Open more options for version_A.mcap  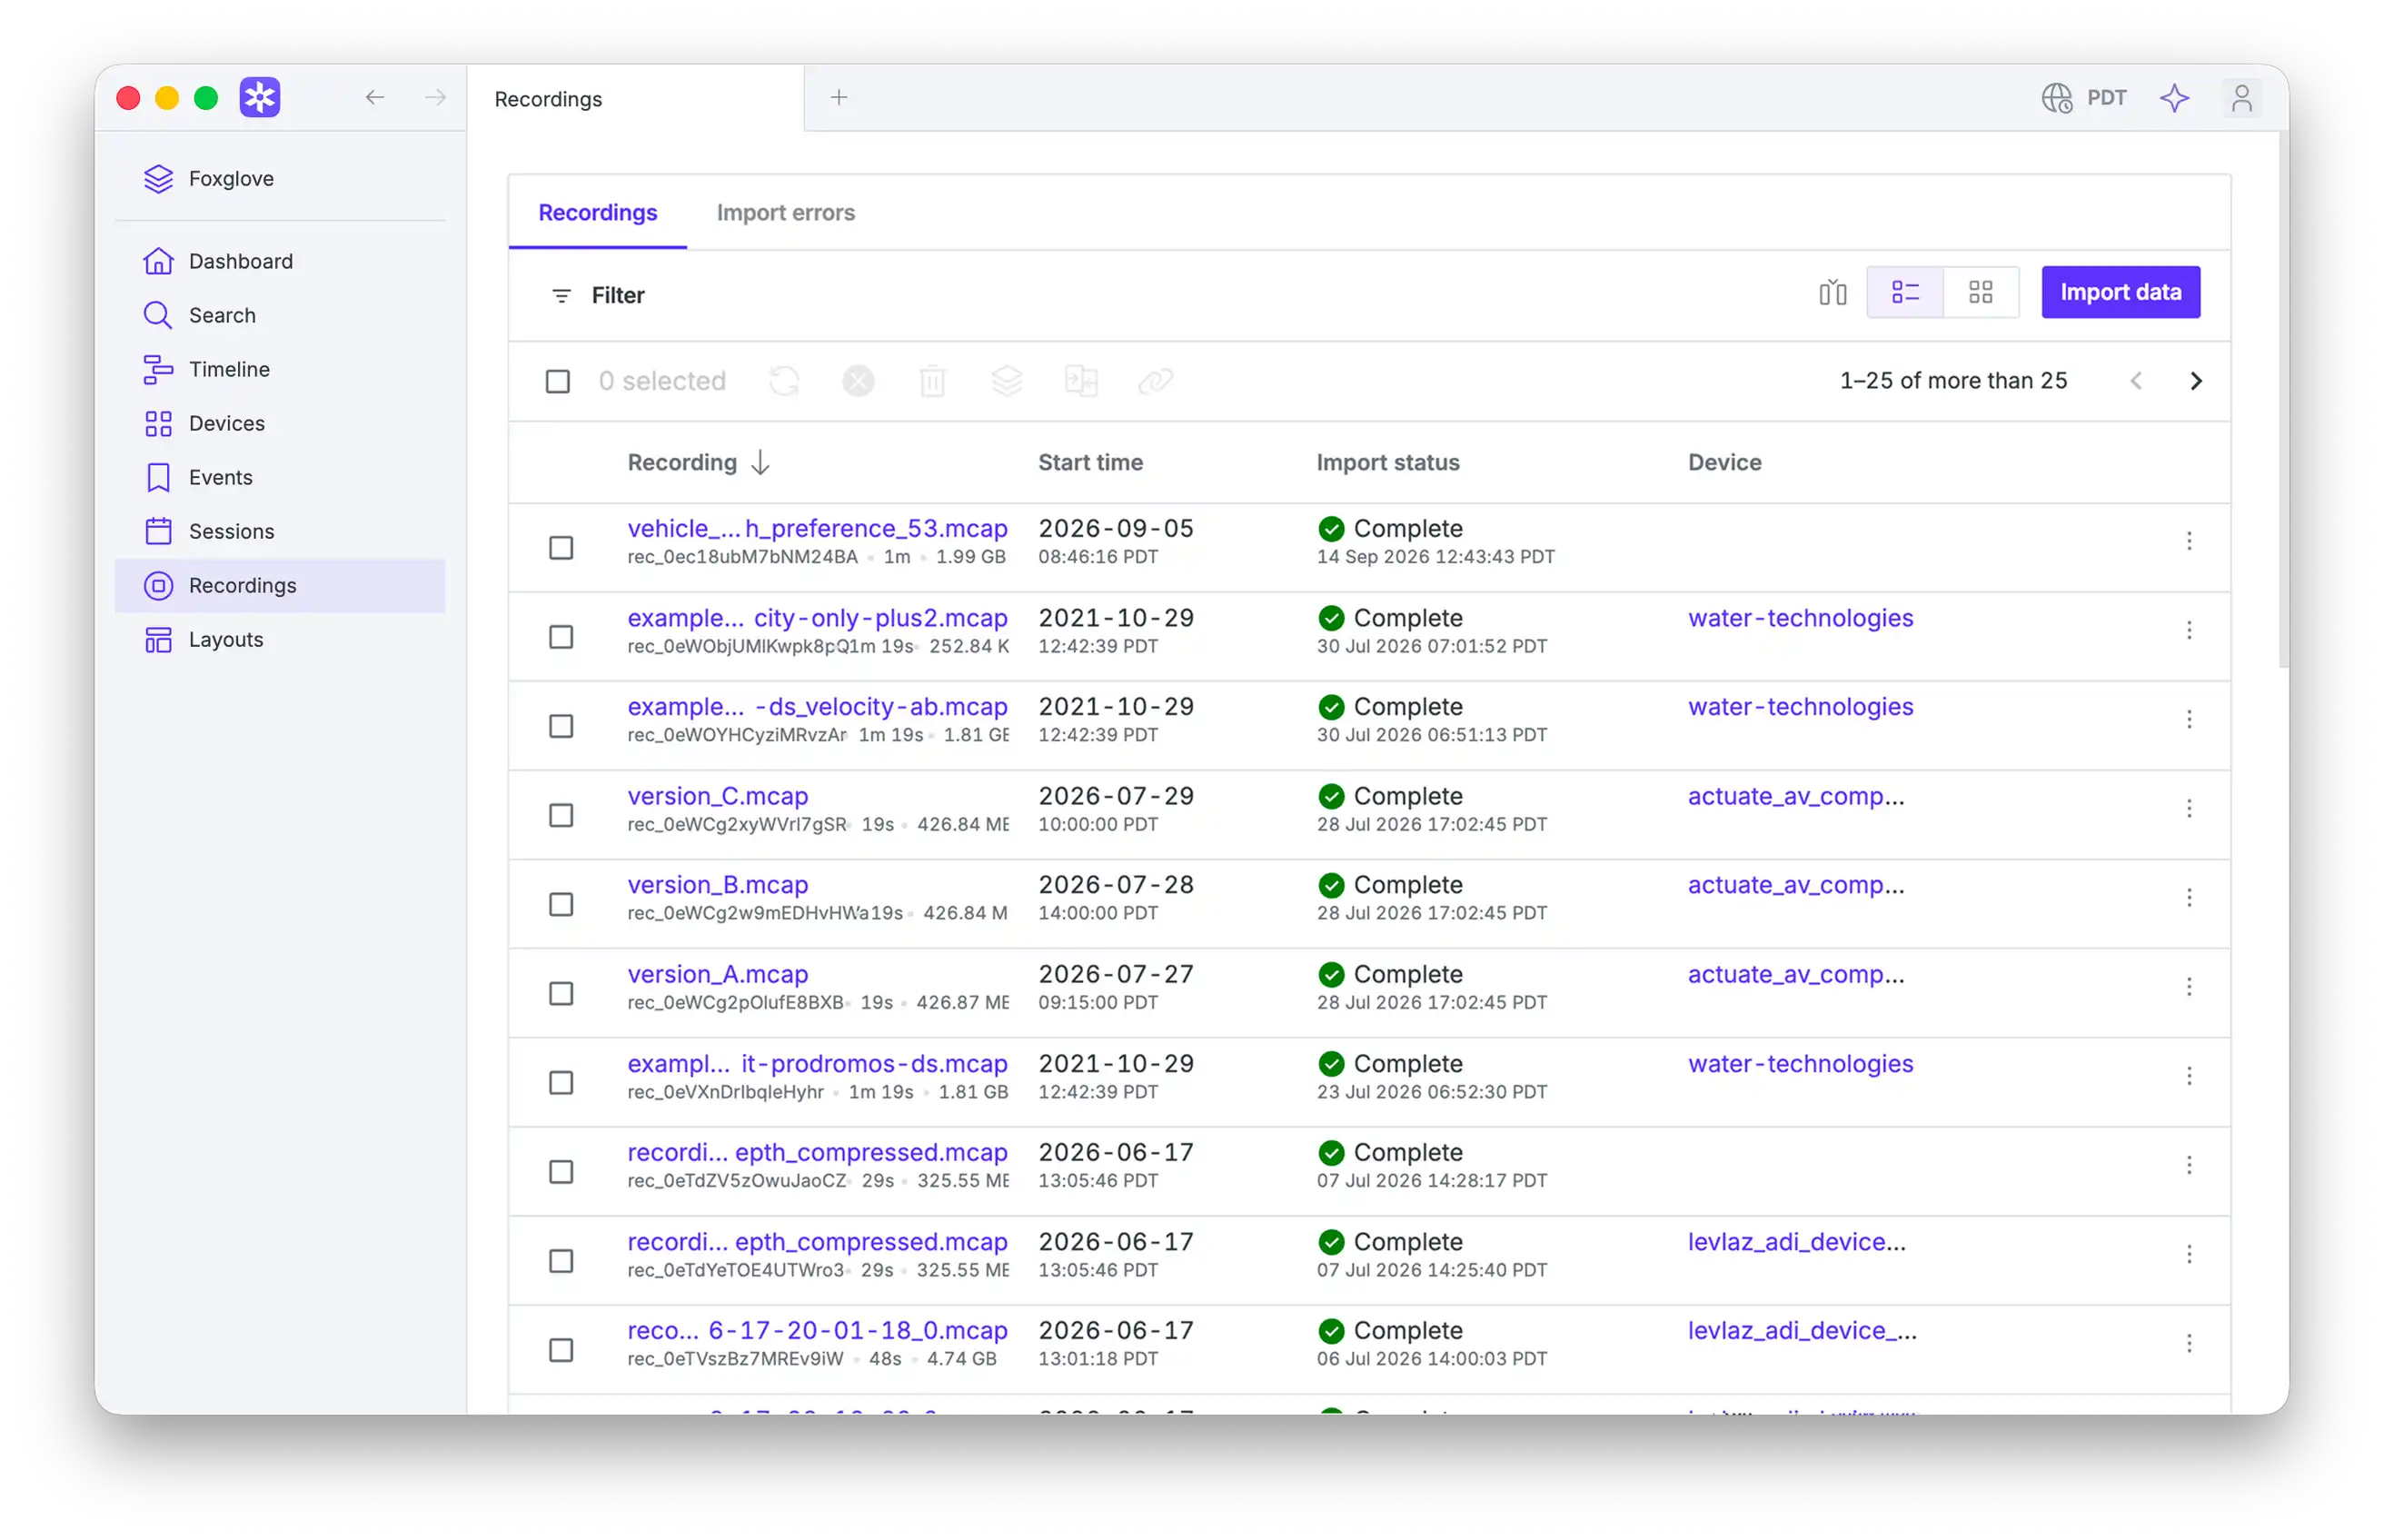2189,986
